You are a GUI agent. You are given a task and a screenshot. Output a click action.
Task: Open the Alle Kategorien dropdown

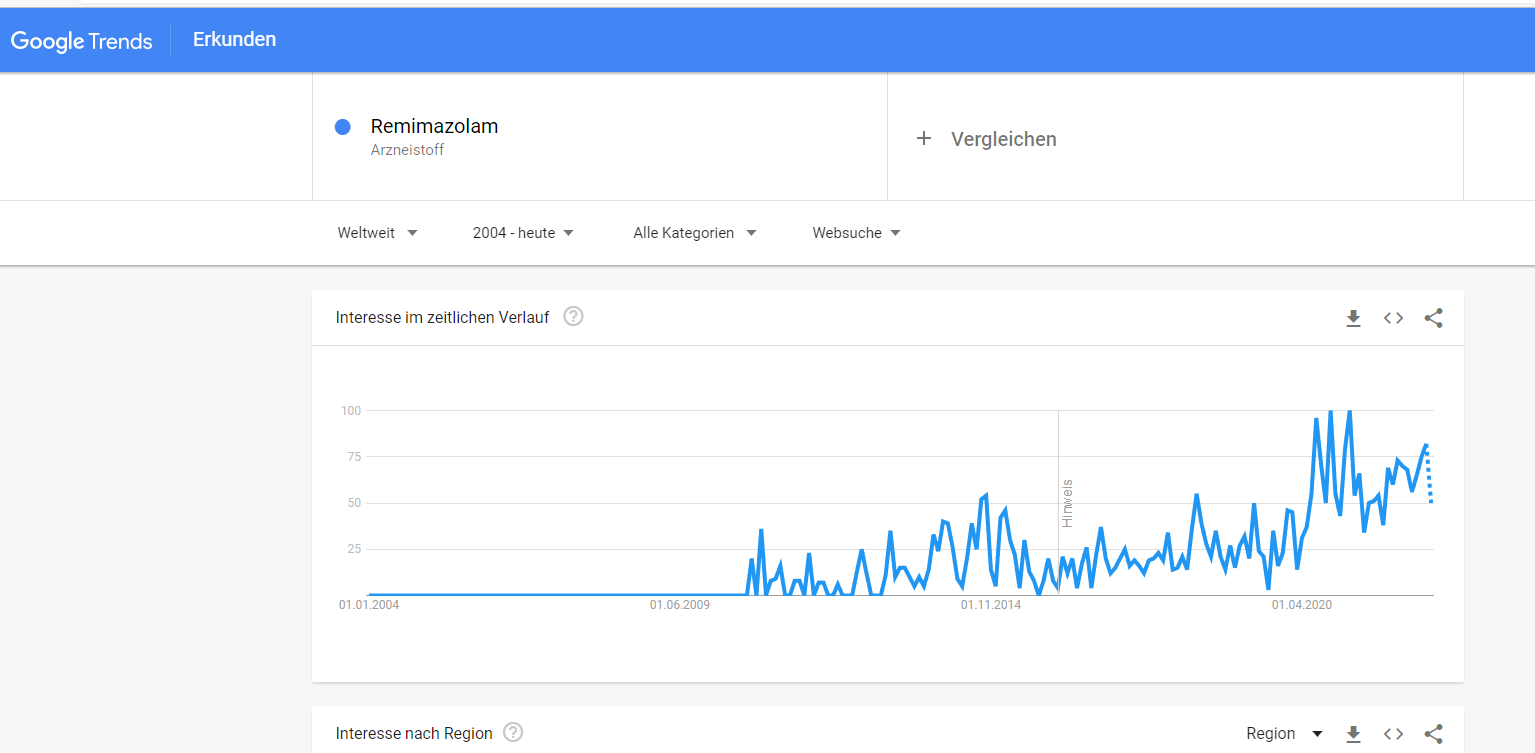[x=694, y=233]
